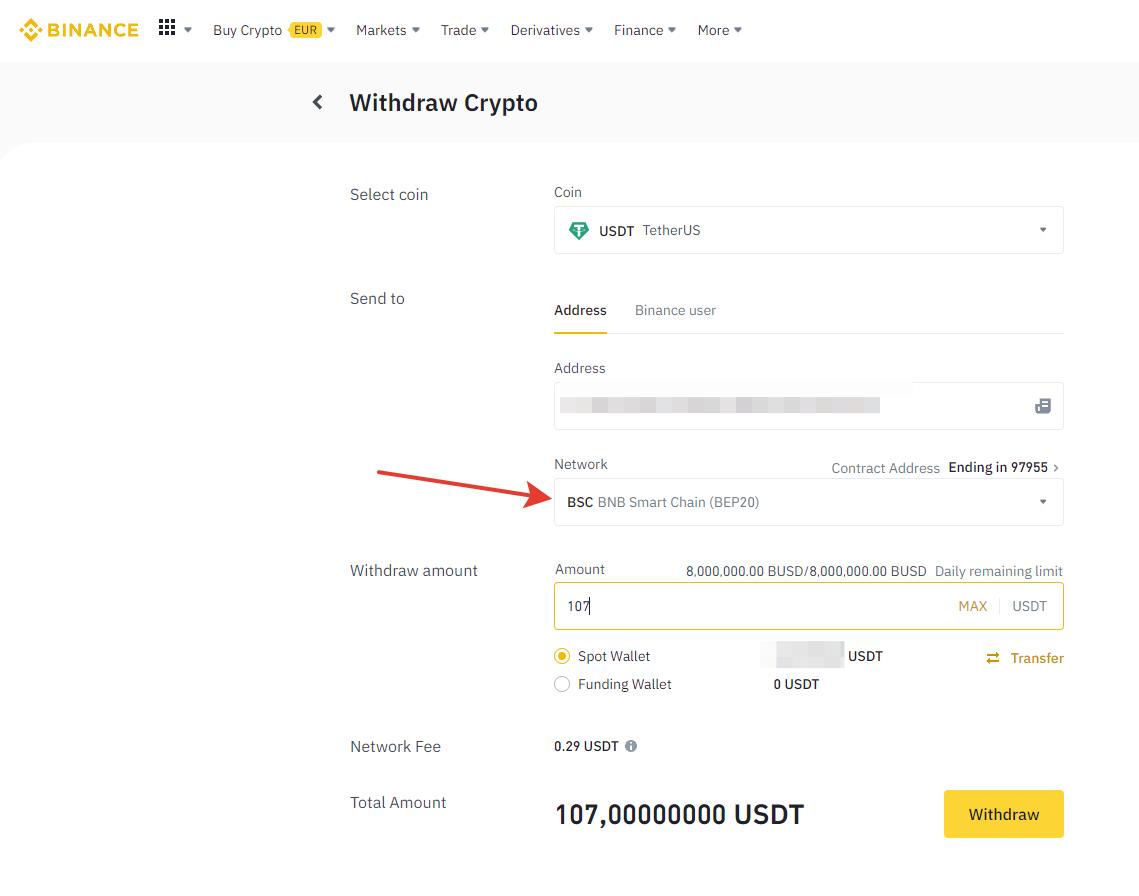Expand the Coin selection dropdown
This screenshot has height=896, width=1139.
pos(808,230)
